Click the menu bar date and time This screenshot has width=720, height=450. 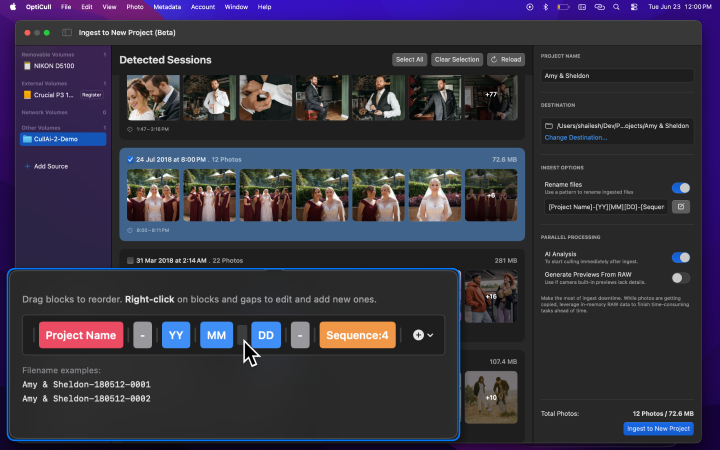point(680,7)
